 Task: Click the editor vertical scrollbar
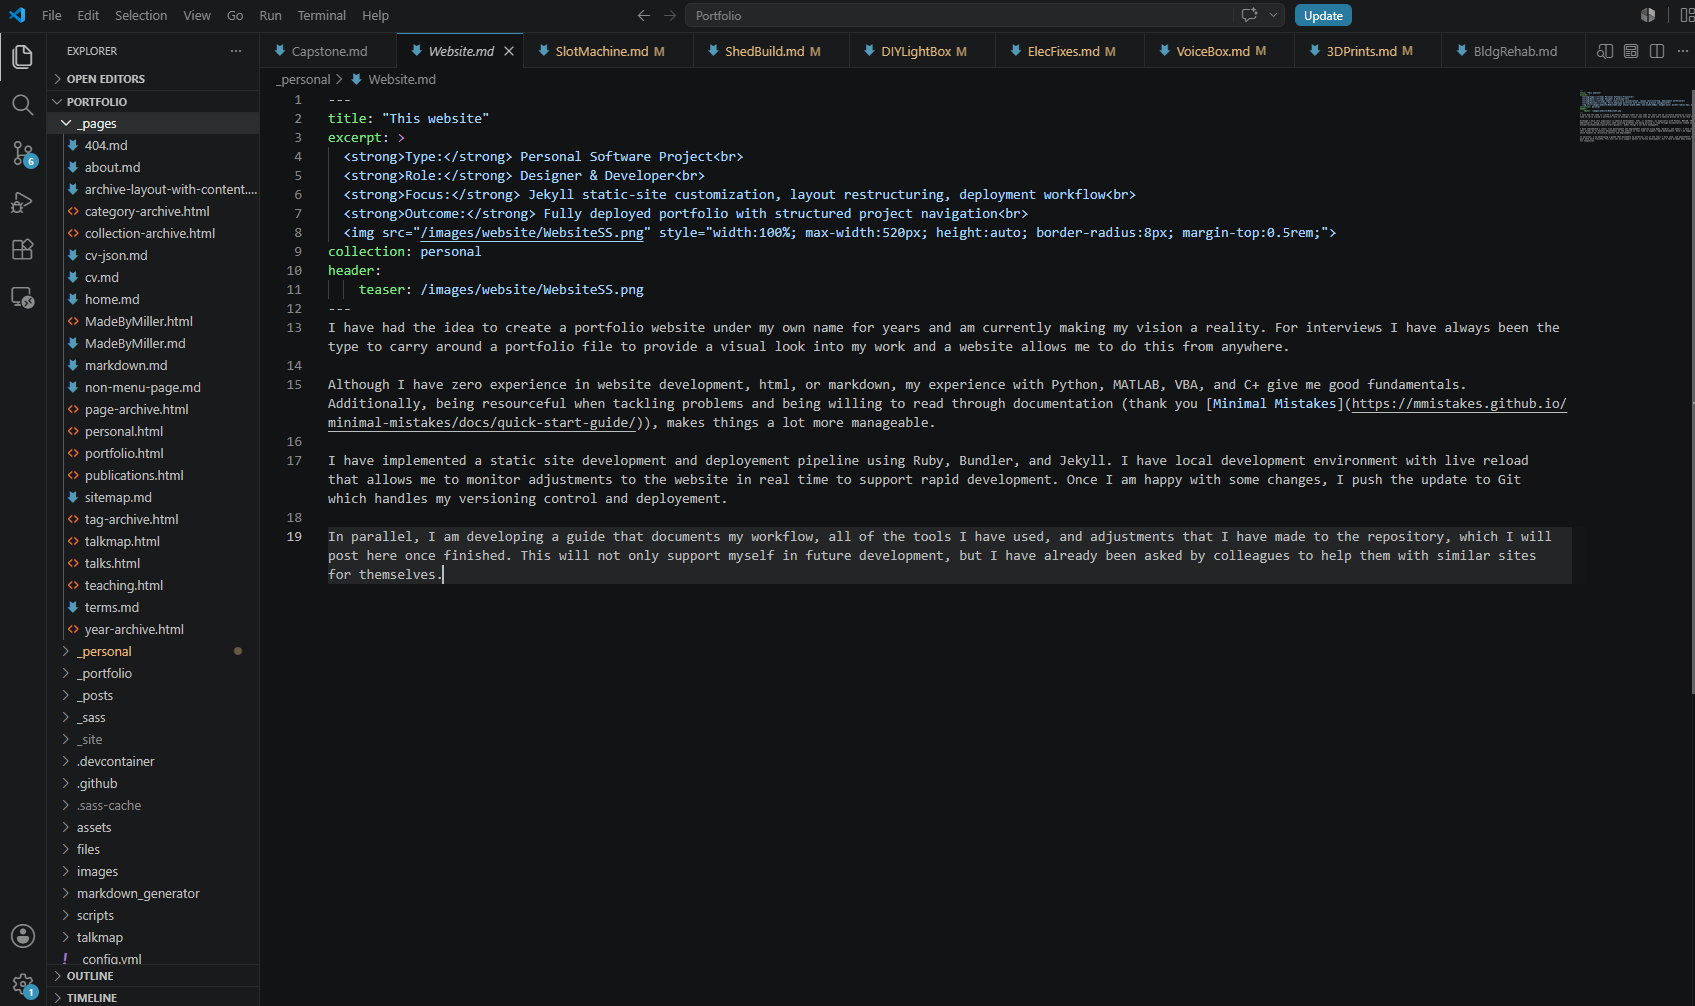[1691, 390]
